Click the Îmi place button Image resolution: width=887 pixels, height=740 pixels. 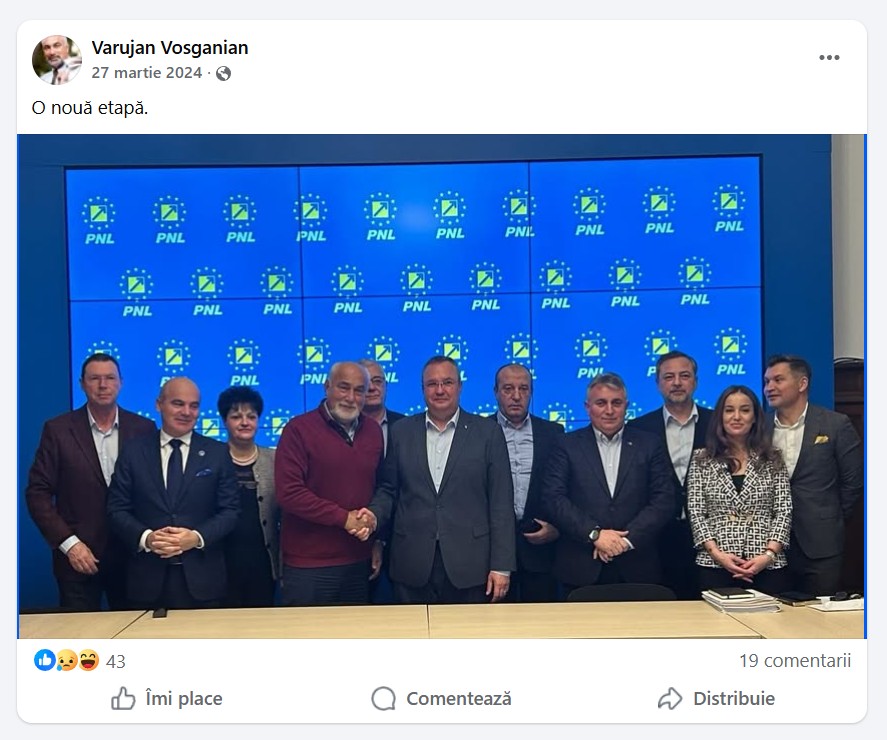[166, 699]
